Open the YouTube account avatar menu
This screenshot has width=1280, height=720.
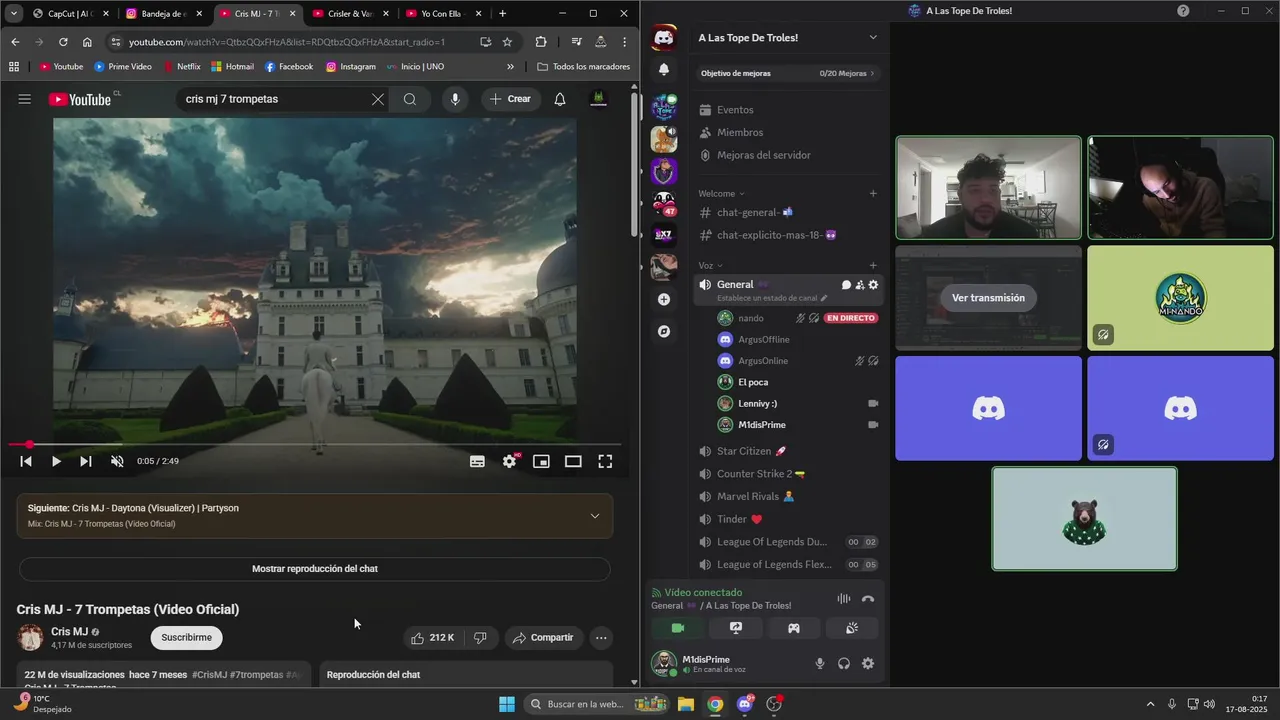[x=599, y=99]
